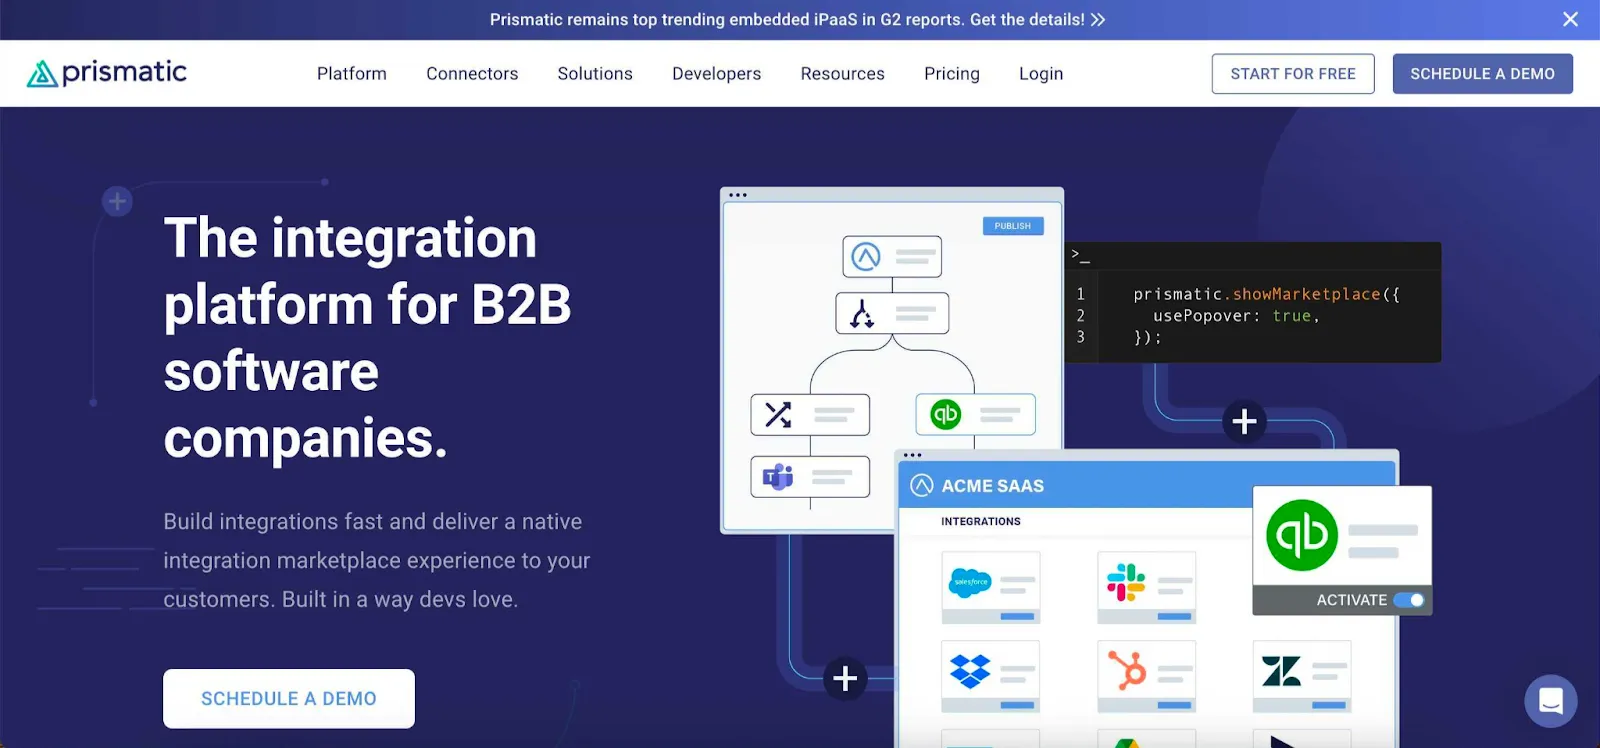The width and height of the screenshot is (1600, 748).
Task: Click the showMarketplace code text
Action: [1306, 294]
